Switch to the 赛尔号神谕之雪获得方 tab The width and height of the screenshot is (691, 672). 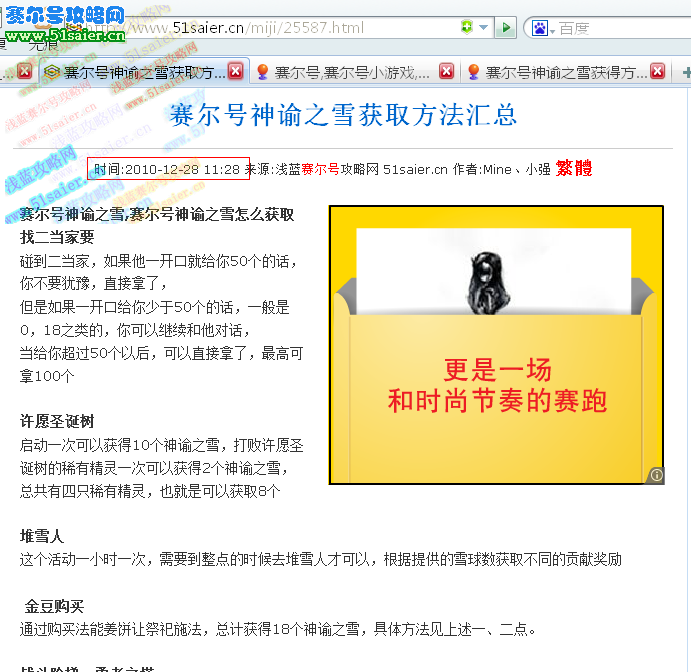[x=566, y=71]
